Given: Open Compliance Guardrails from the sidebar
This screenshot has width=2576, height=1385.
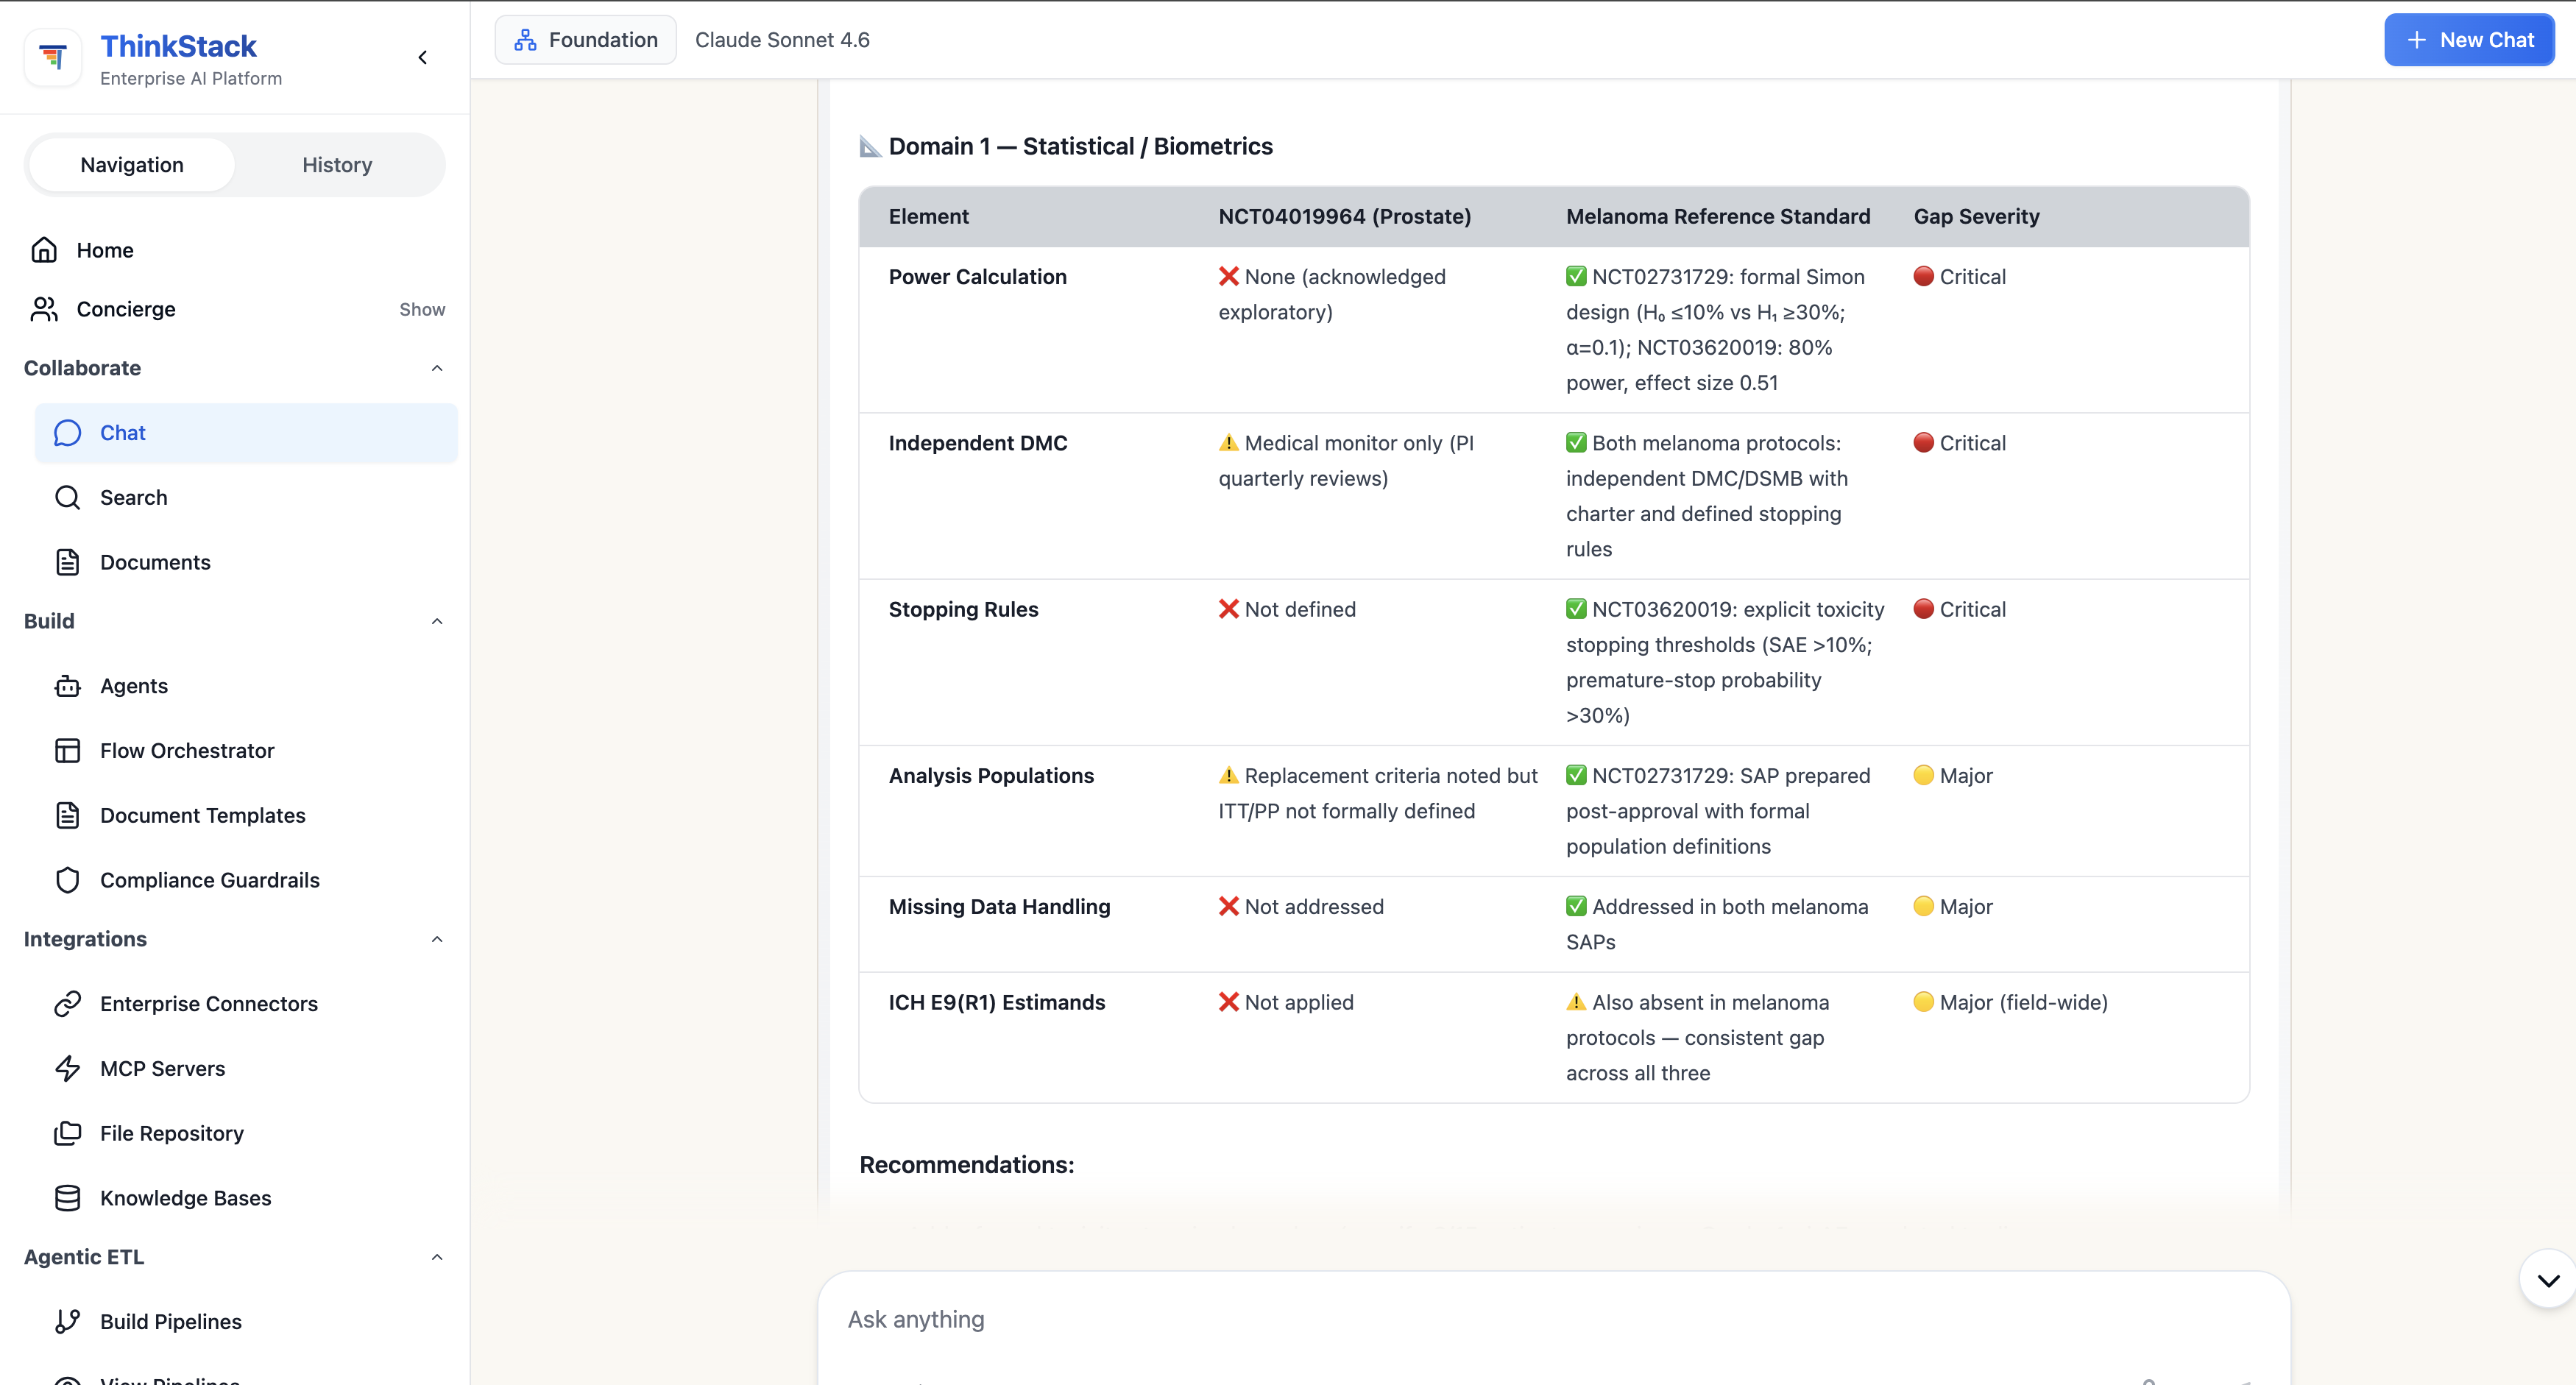Looking at the screenshot, I should (246, 880).
